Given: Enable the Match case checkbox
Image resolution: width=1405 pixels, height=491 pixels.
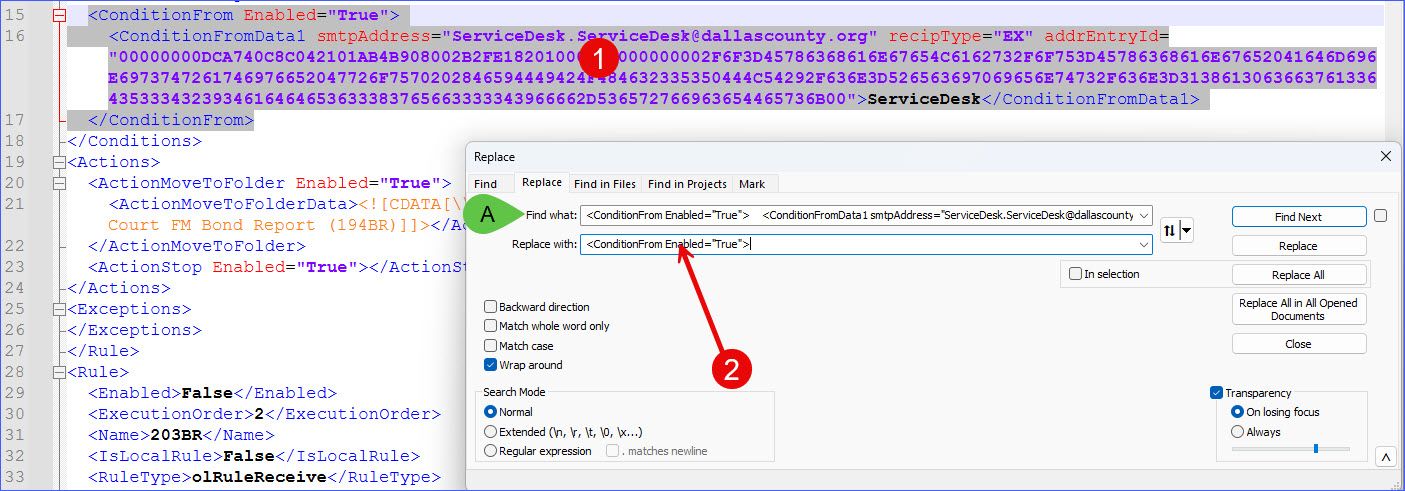Looking at the screenshot, I should coord(491,345).
